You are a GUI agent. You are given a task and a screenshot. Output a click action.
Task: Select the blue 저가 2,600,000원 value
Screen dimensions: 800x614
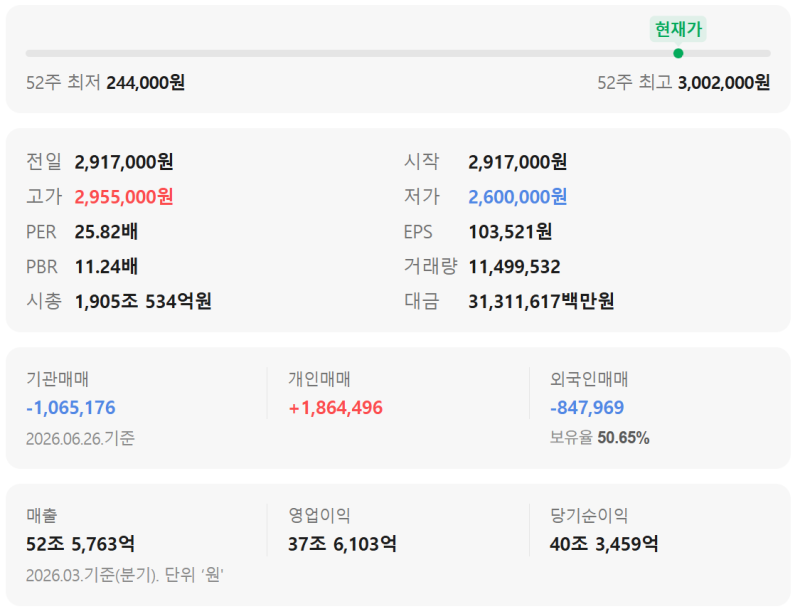point(518,197)
